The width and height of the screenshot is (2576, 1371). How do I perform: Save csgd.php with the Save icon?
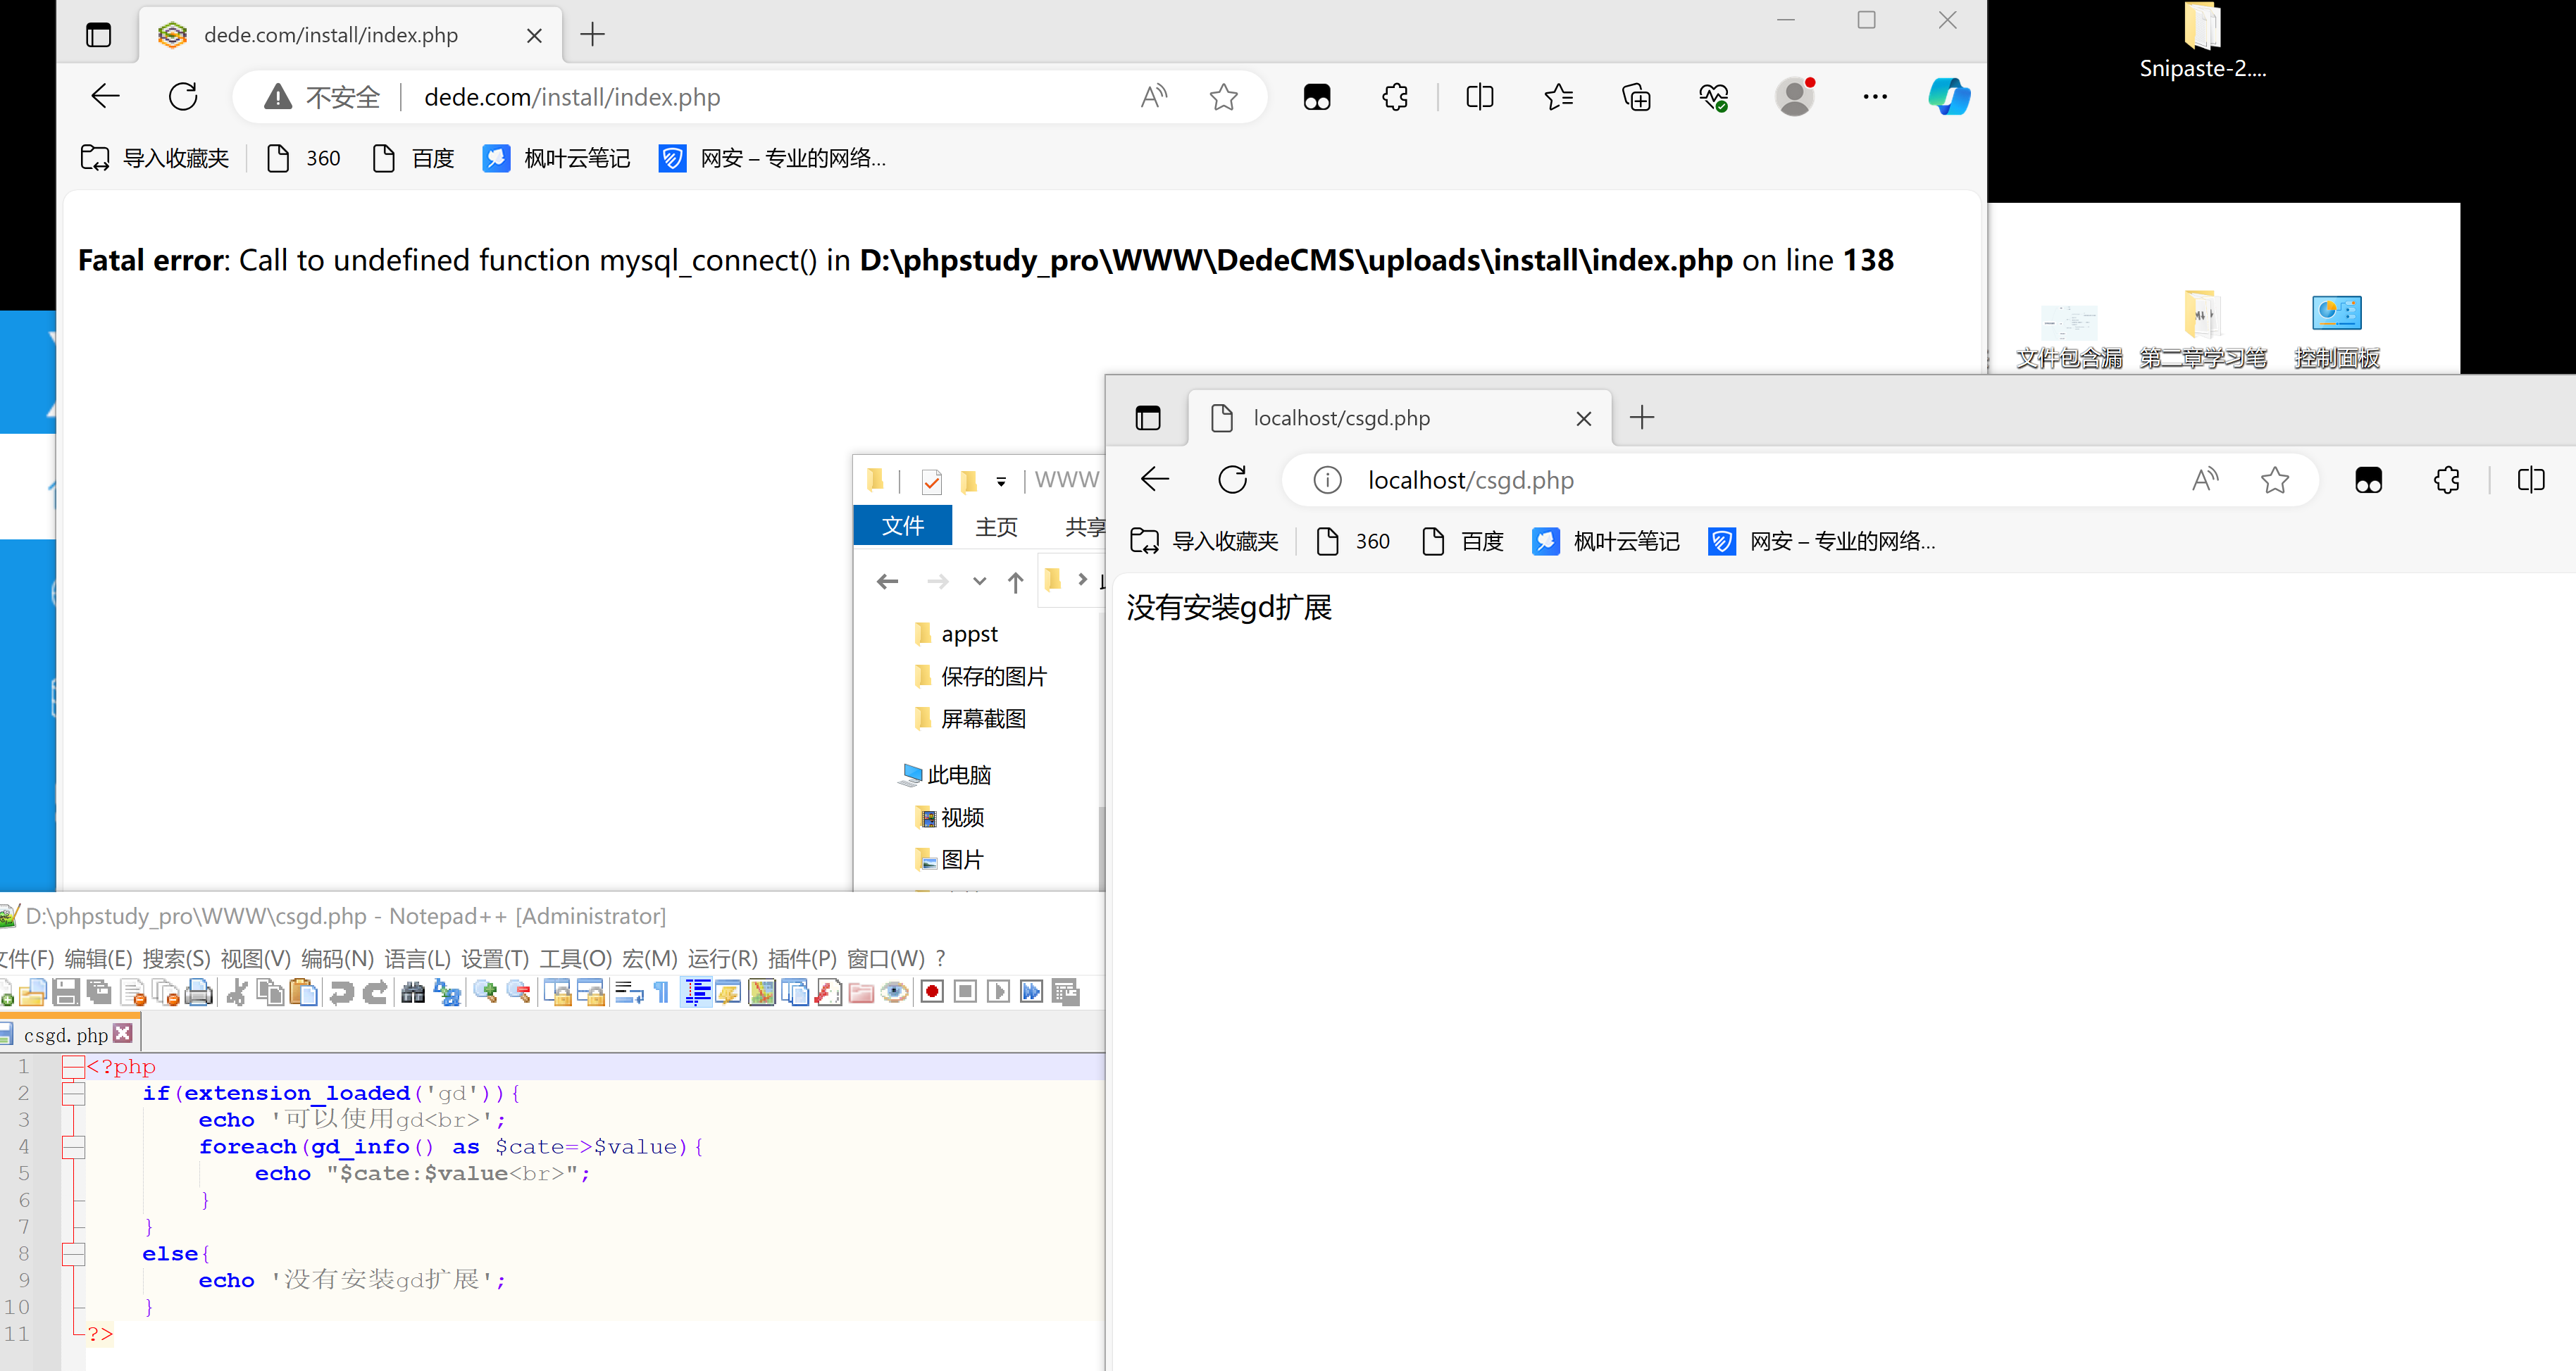[x=66, y=992]
